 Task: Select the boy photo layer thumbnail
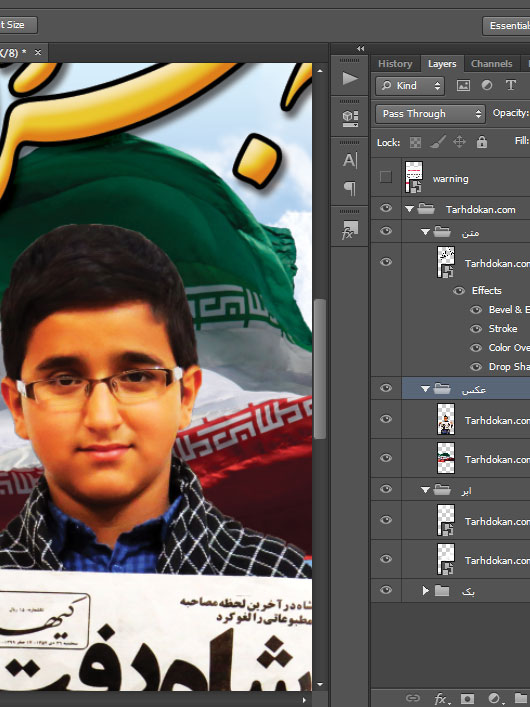click(x=446, y=419)
